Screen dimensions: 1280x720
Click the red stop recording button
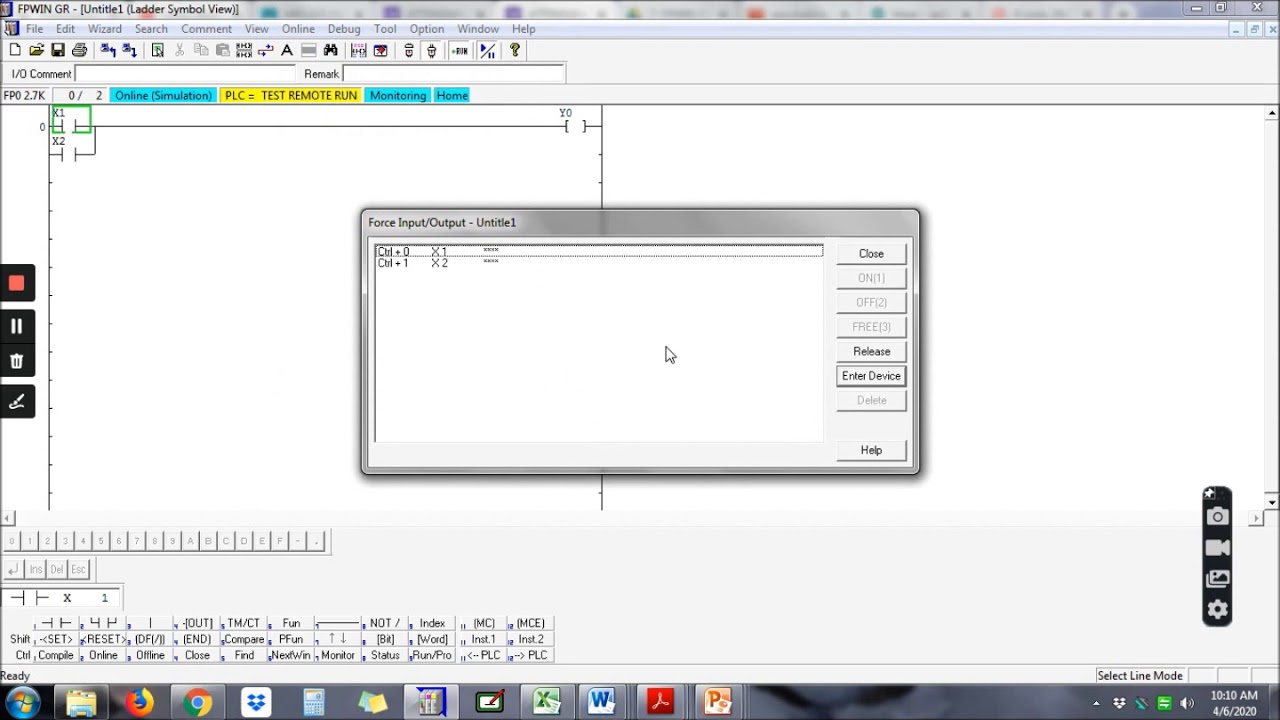(17, 283)
